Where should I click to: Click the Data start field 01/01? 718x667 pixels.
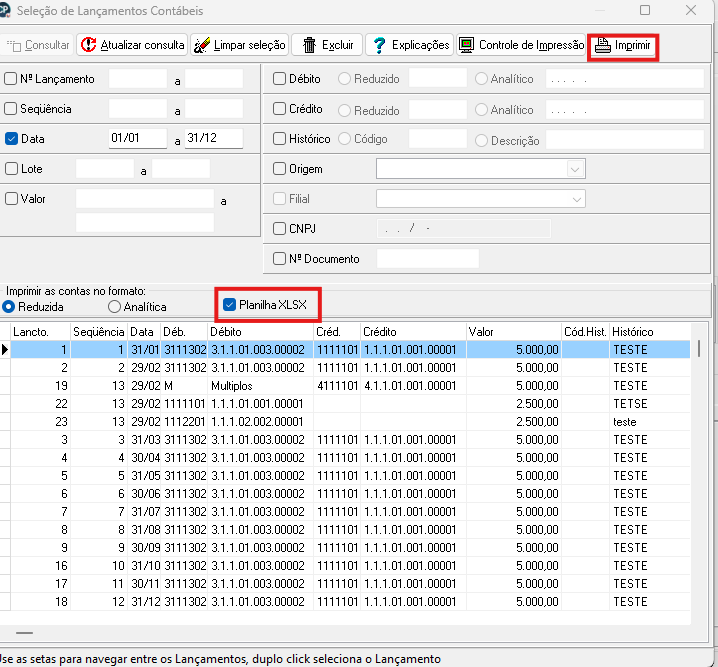point(138,138)
